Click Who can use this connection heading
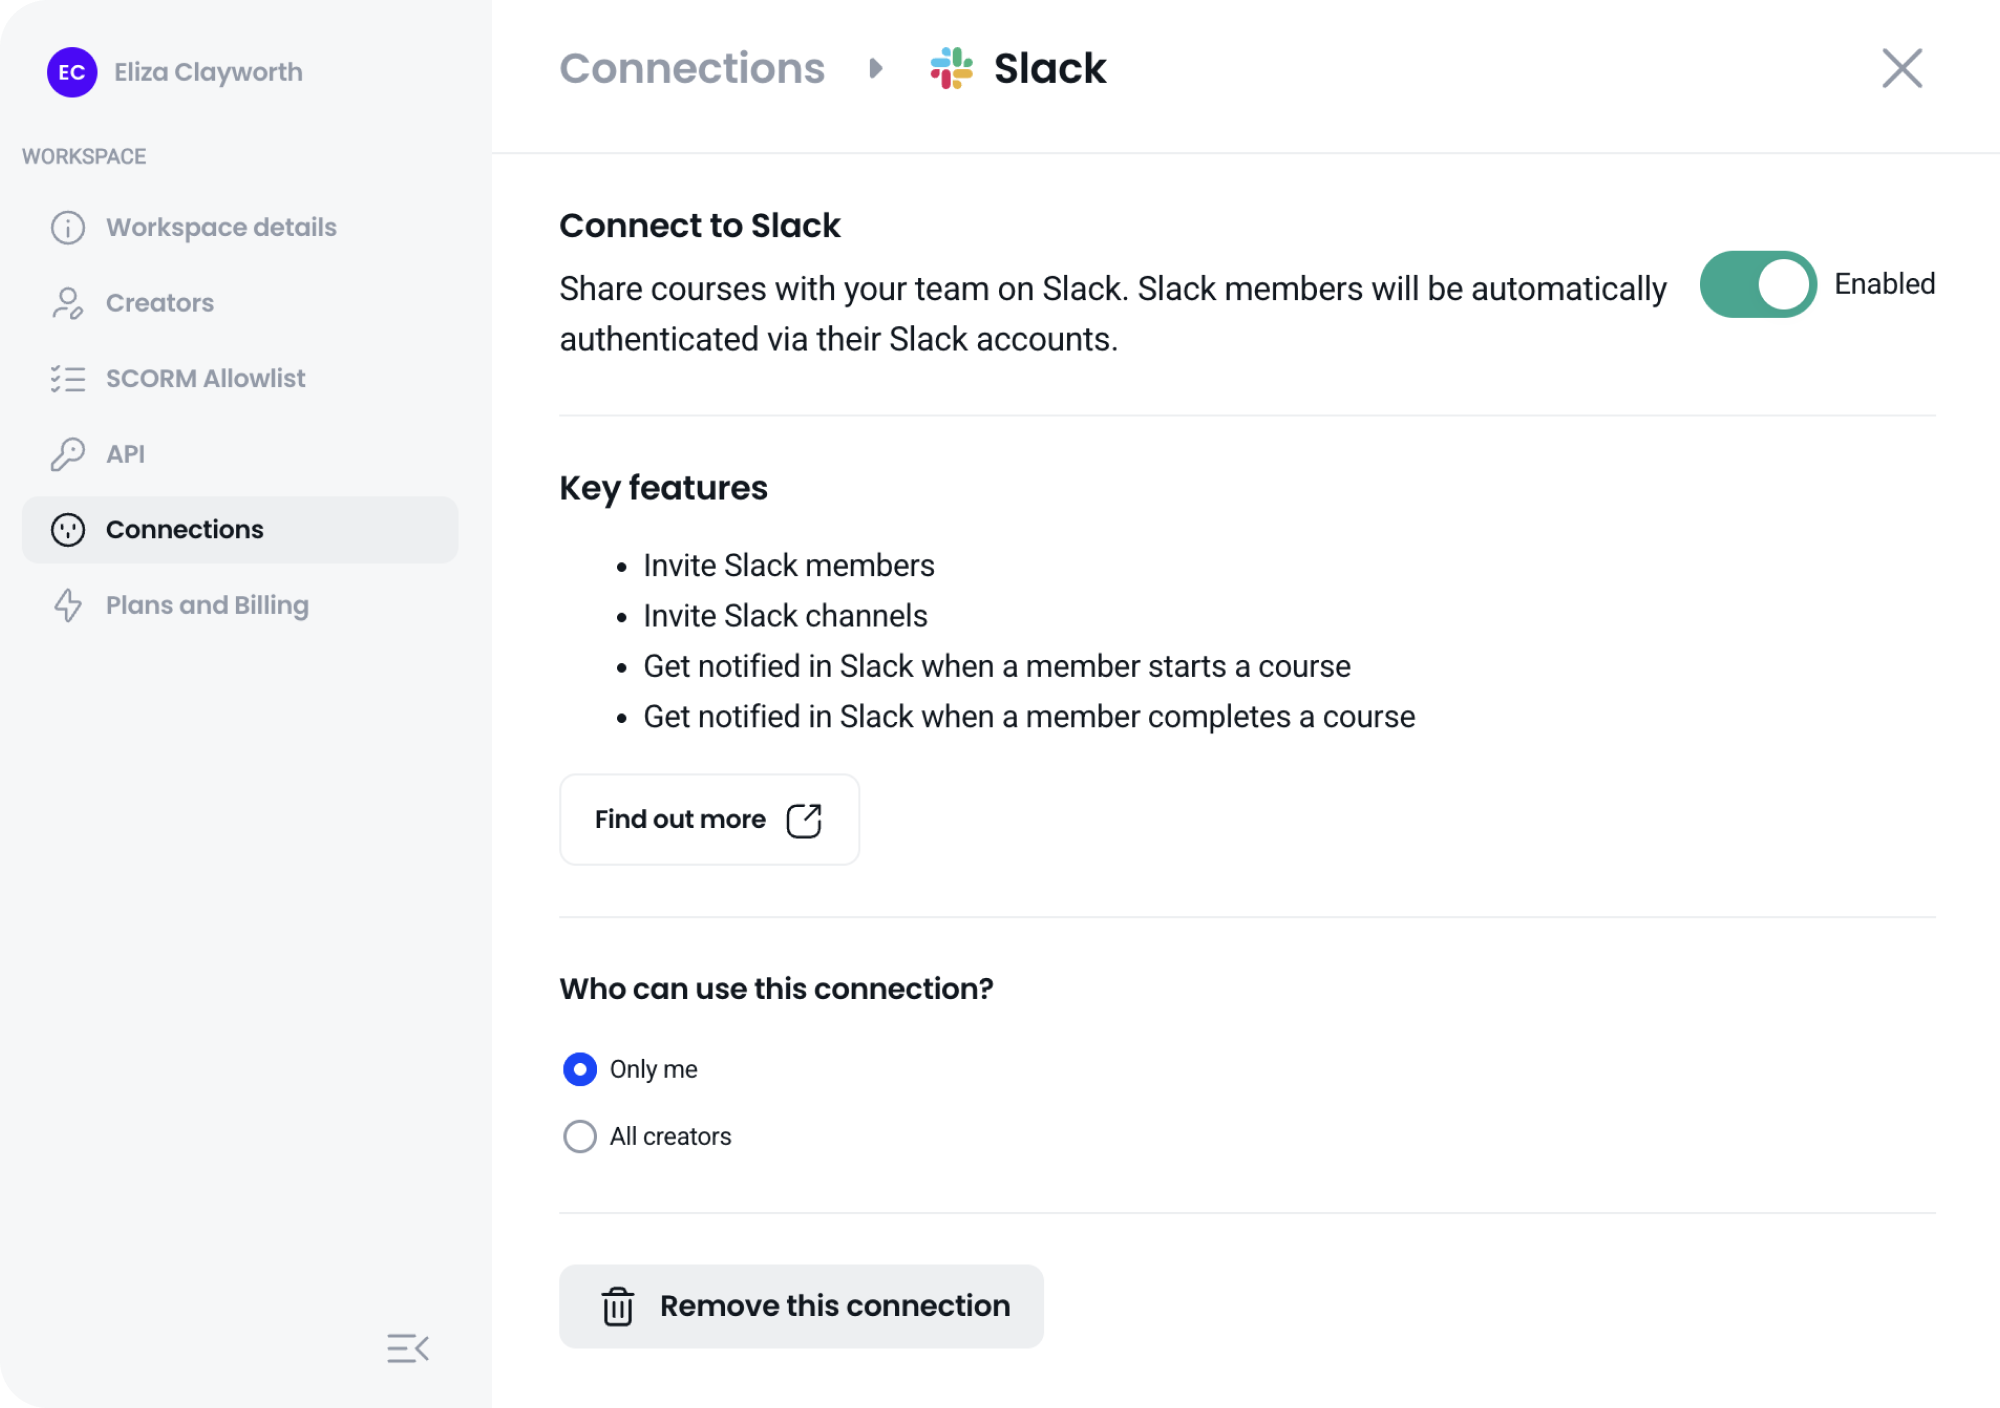 [777, 989]
